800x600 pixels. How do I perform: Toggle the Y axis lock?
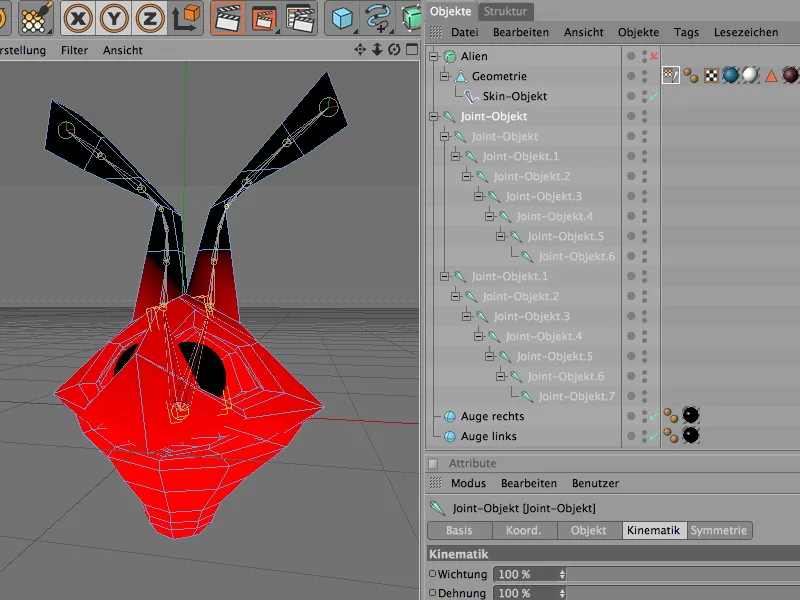[114, 18]
